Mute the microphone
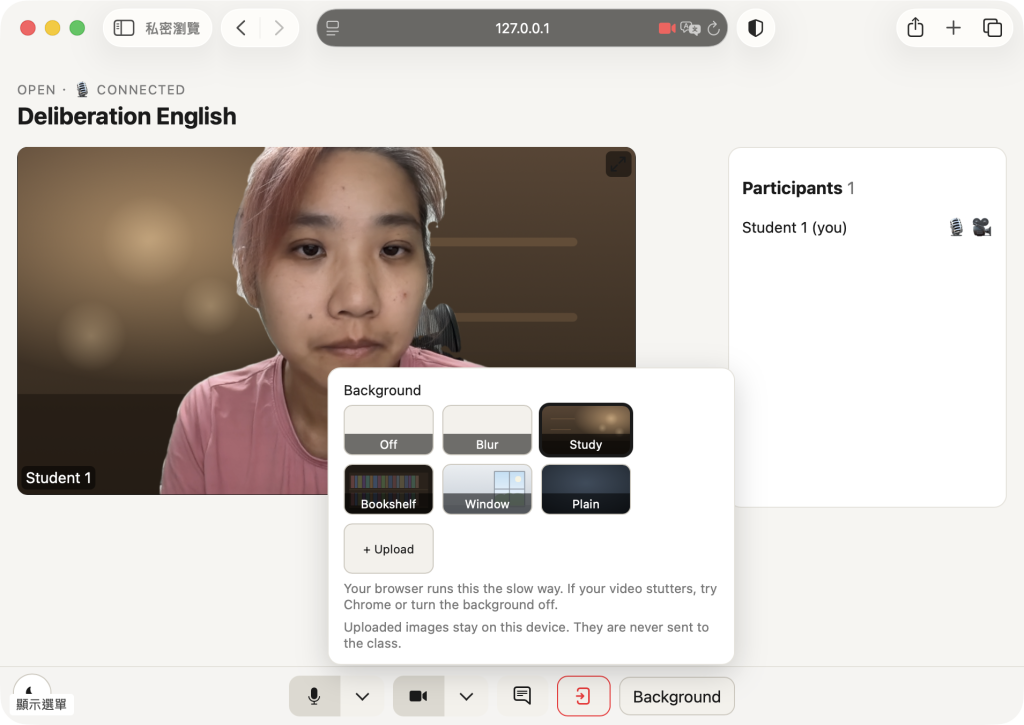 314,696
